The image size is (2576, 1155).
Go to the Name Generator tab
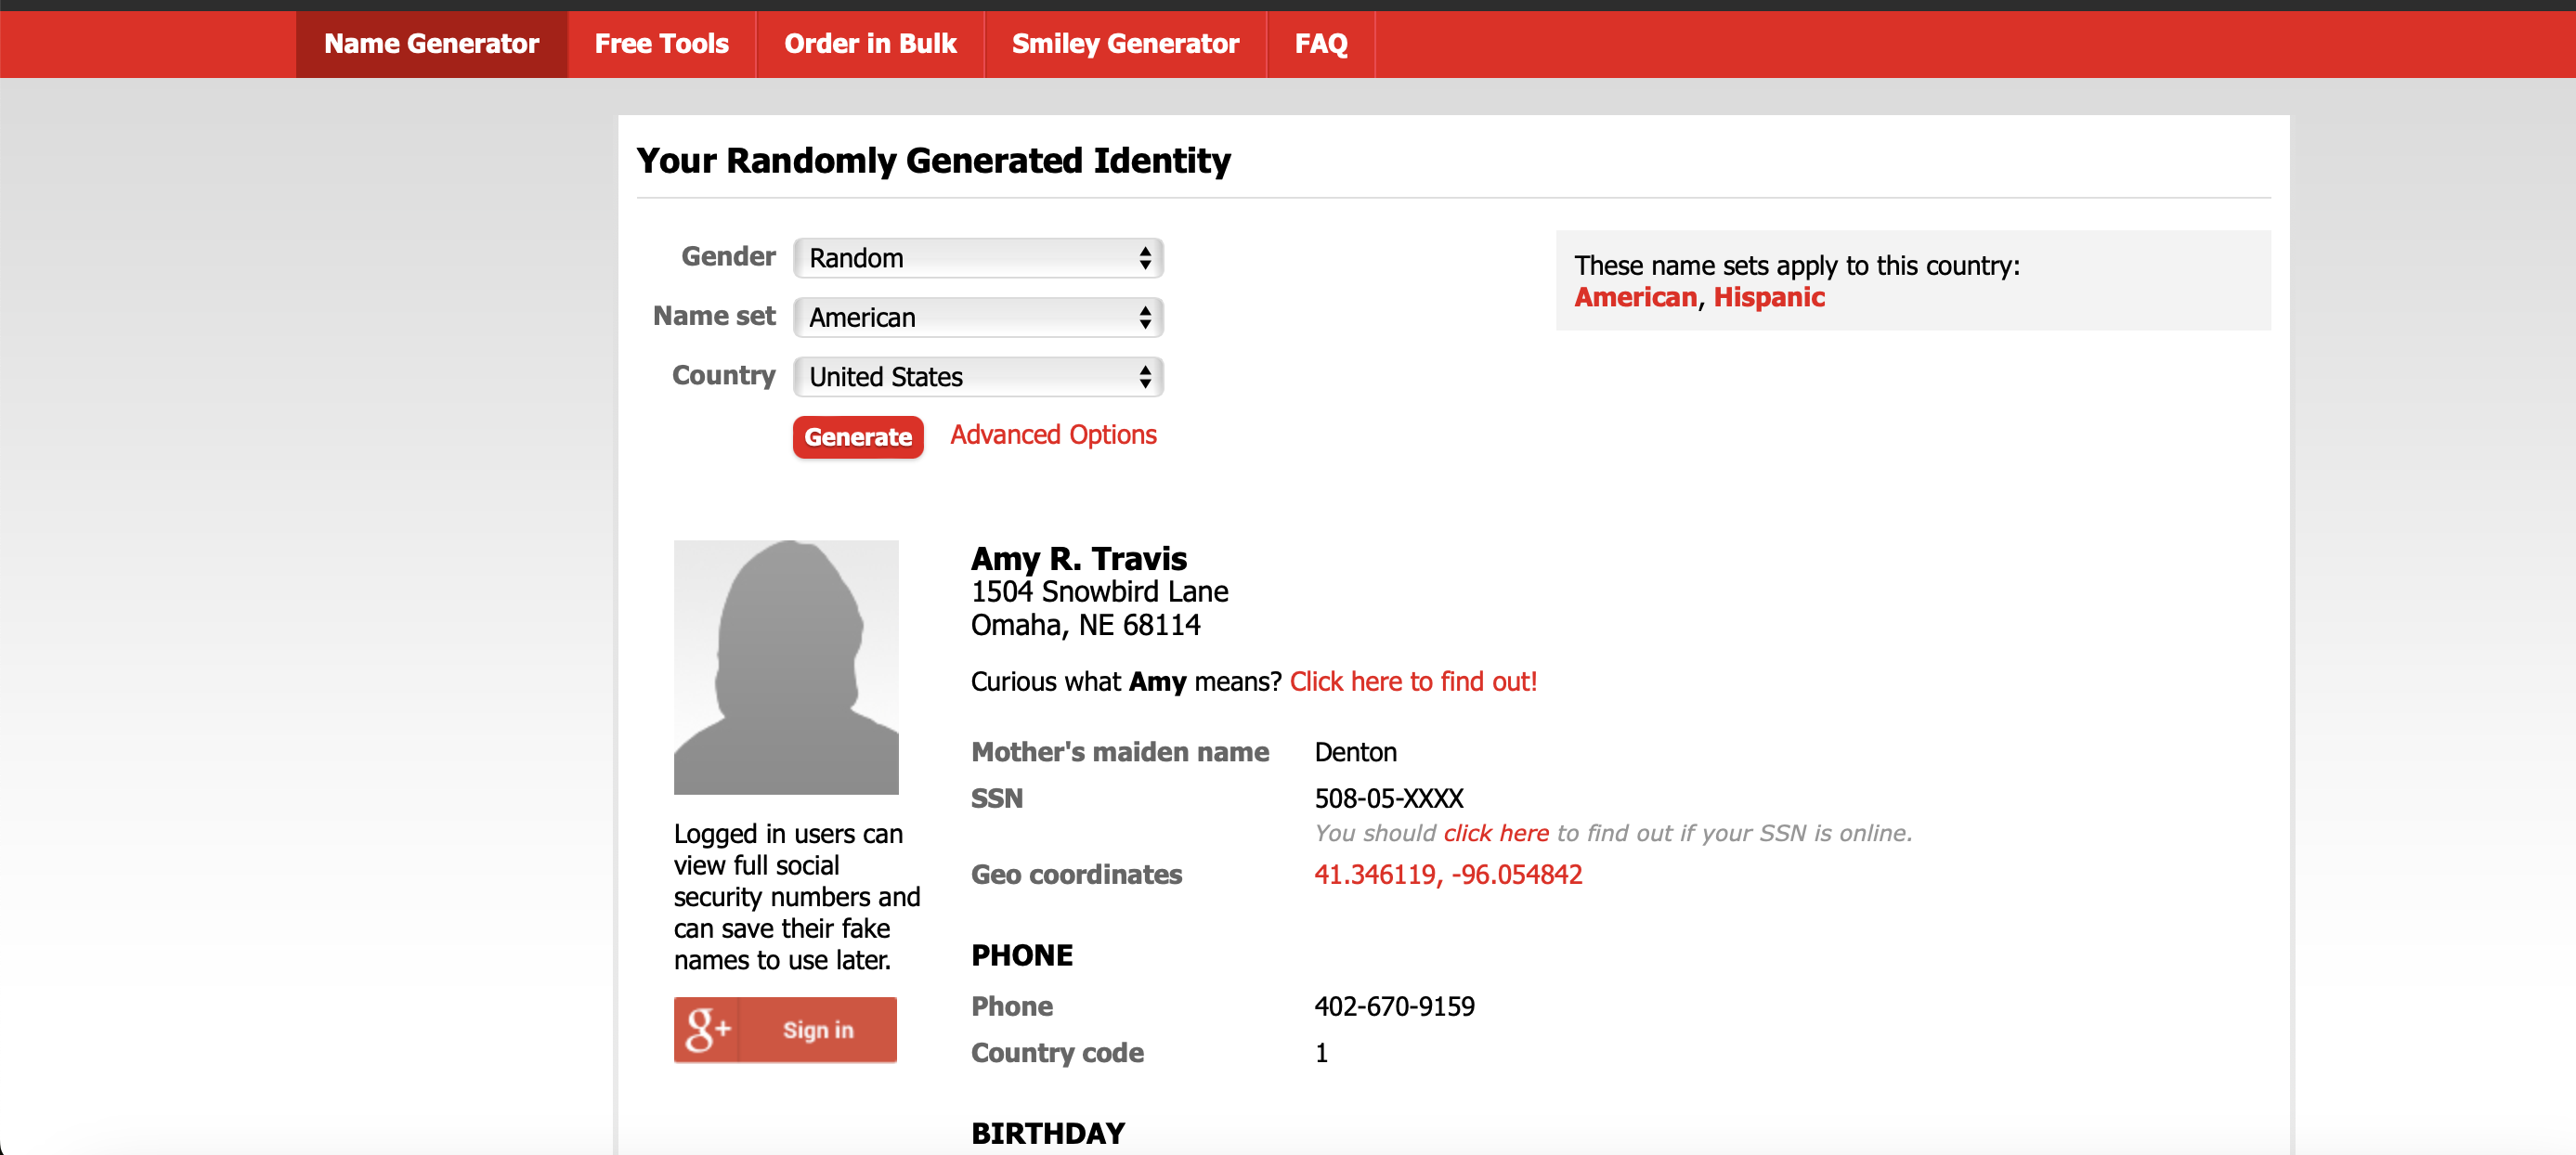431,44
